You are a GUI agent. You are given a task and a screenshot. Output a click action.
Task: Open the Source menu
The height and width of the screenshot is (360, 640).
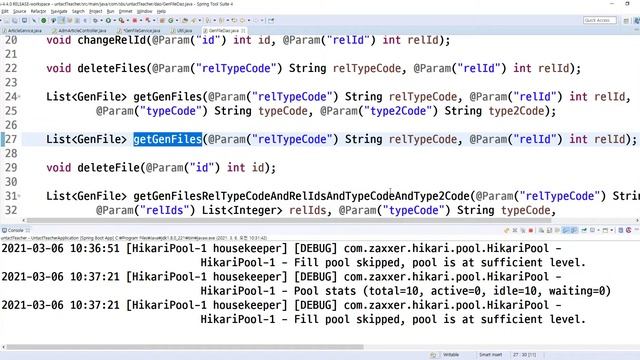coord(19,11)
